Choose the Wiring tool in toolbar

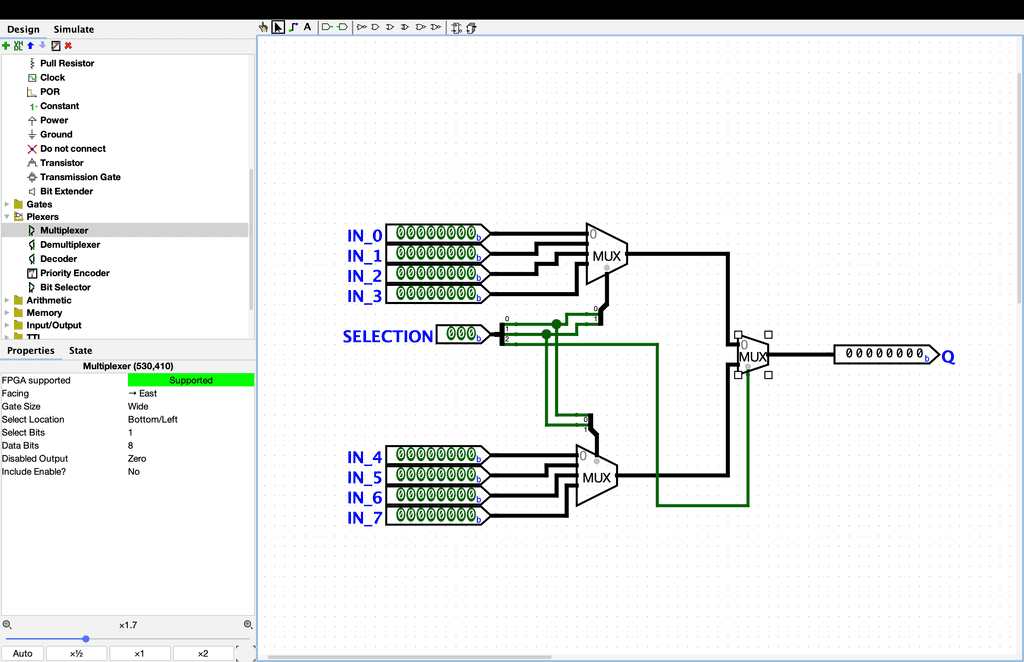coord(293,27)
